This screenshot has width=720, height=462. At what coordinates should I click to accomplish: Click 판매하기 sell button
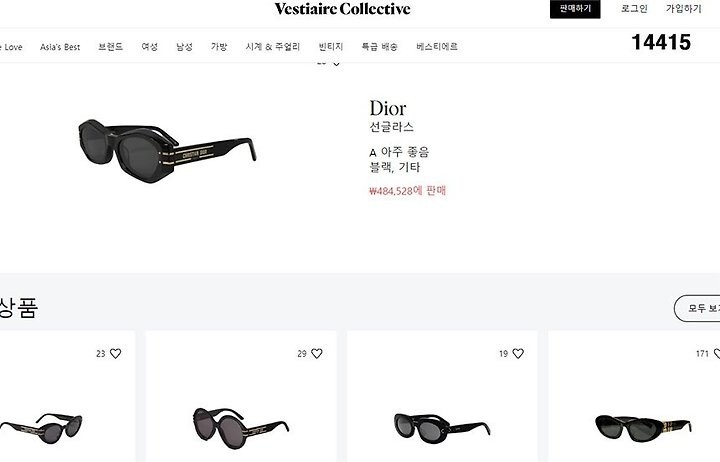point(575,9)
